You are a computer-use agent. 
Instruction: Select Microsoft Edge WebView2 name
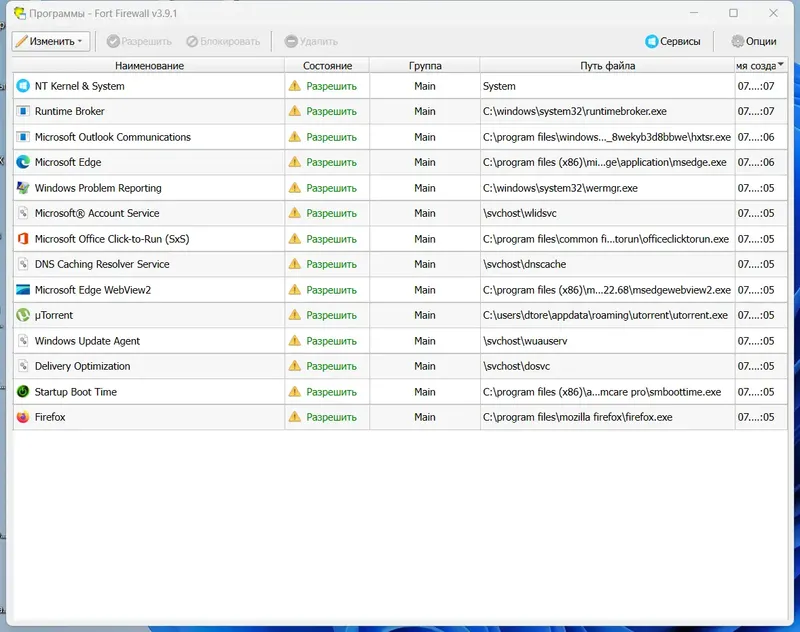point(93,290)
